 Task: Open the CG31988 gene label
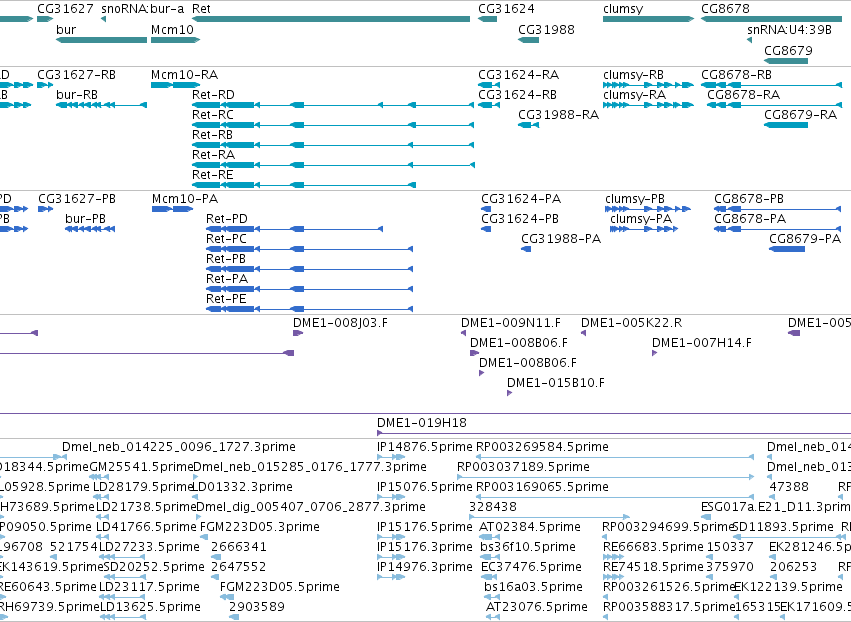(547, 29)
